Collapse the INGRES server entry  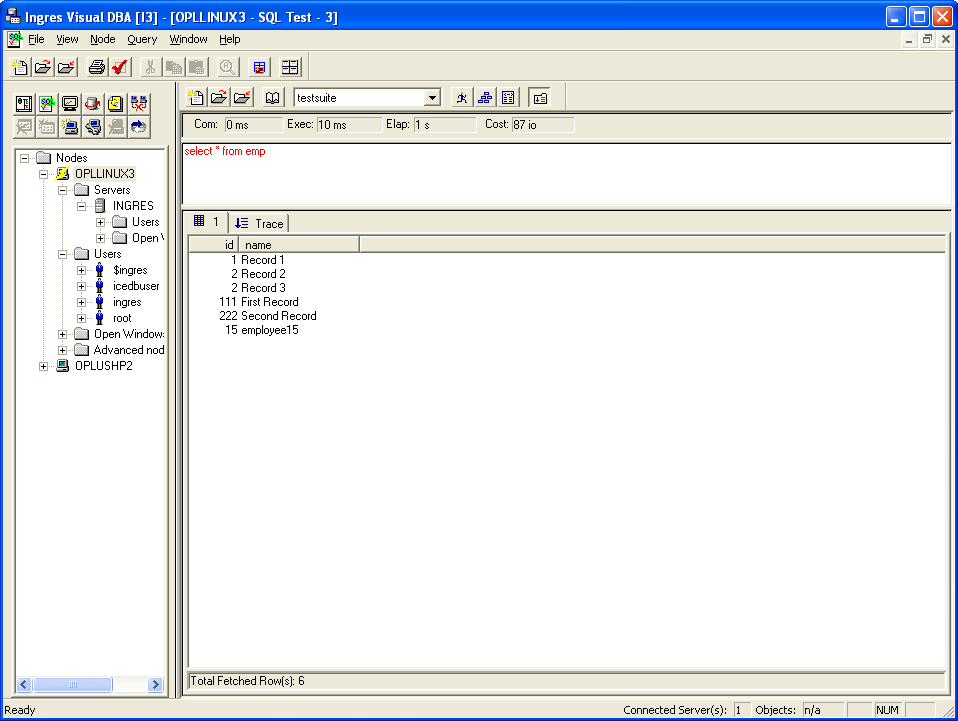(81, 206)
